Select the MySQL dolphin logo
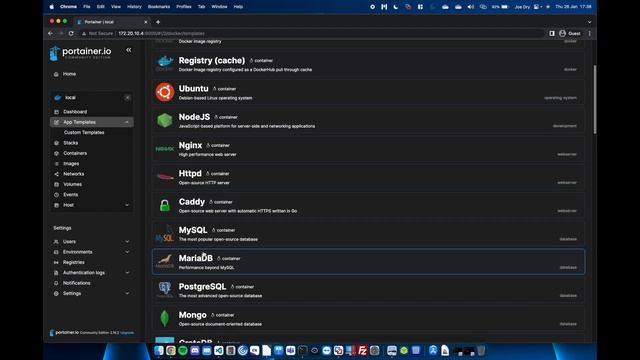 click(x=165, y=234)
